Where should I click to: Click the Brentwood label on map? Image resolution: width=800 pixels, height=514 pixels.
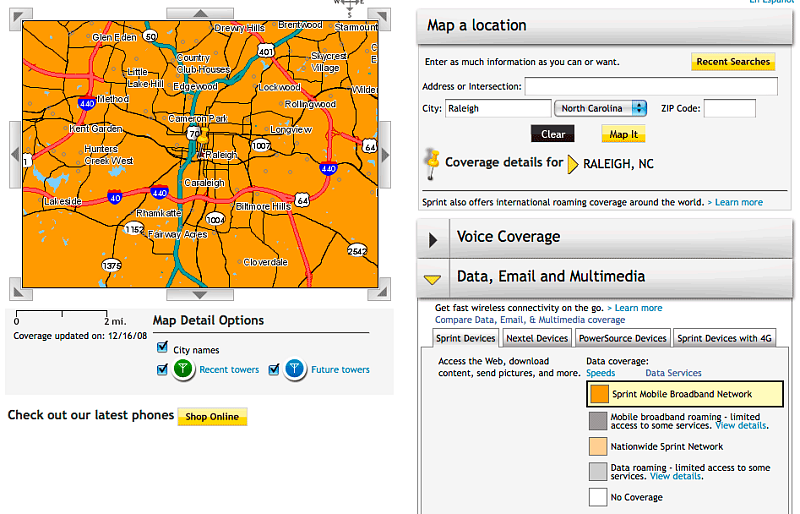(x=300, y=25)
